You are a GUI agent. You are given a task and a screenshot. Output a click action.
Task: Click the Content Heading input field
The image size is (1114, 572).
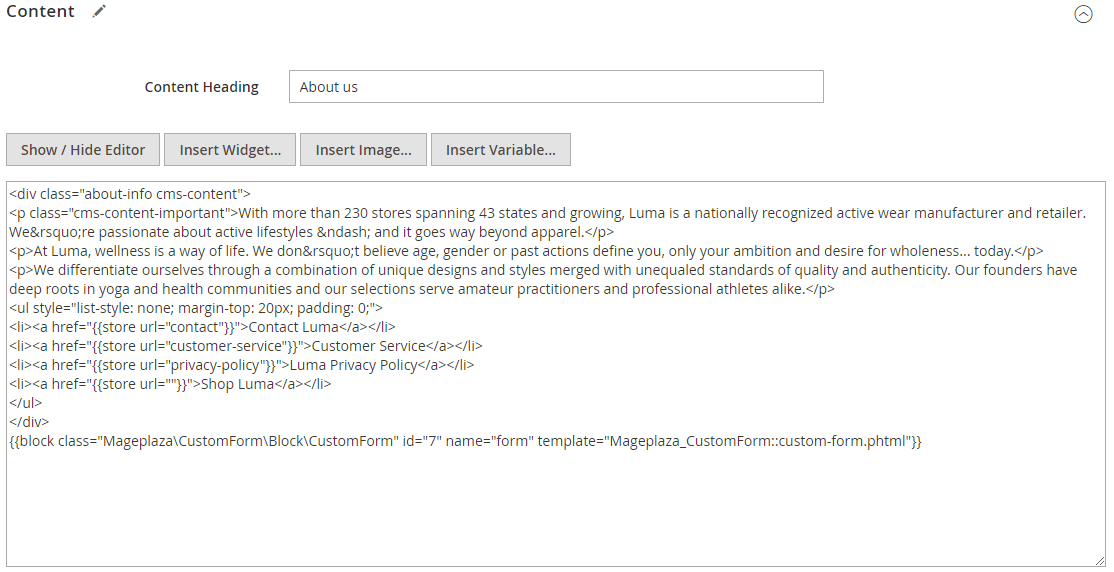556,87
